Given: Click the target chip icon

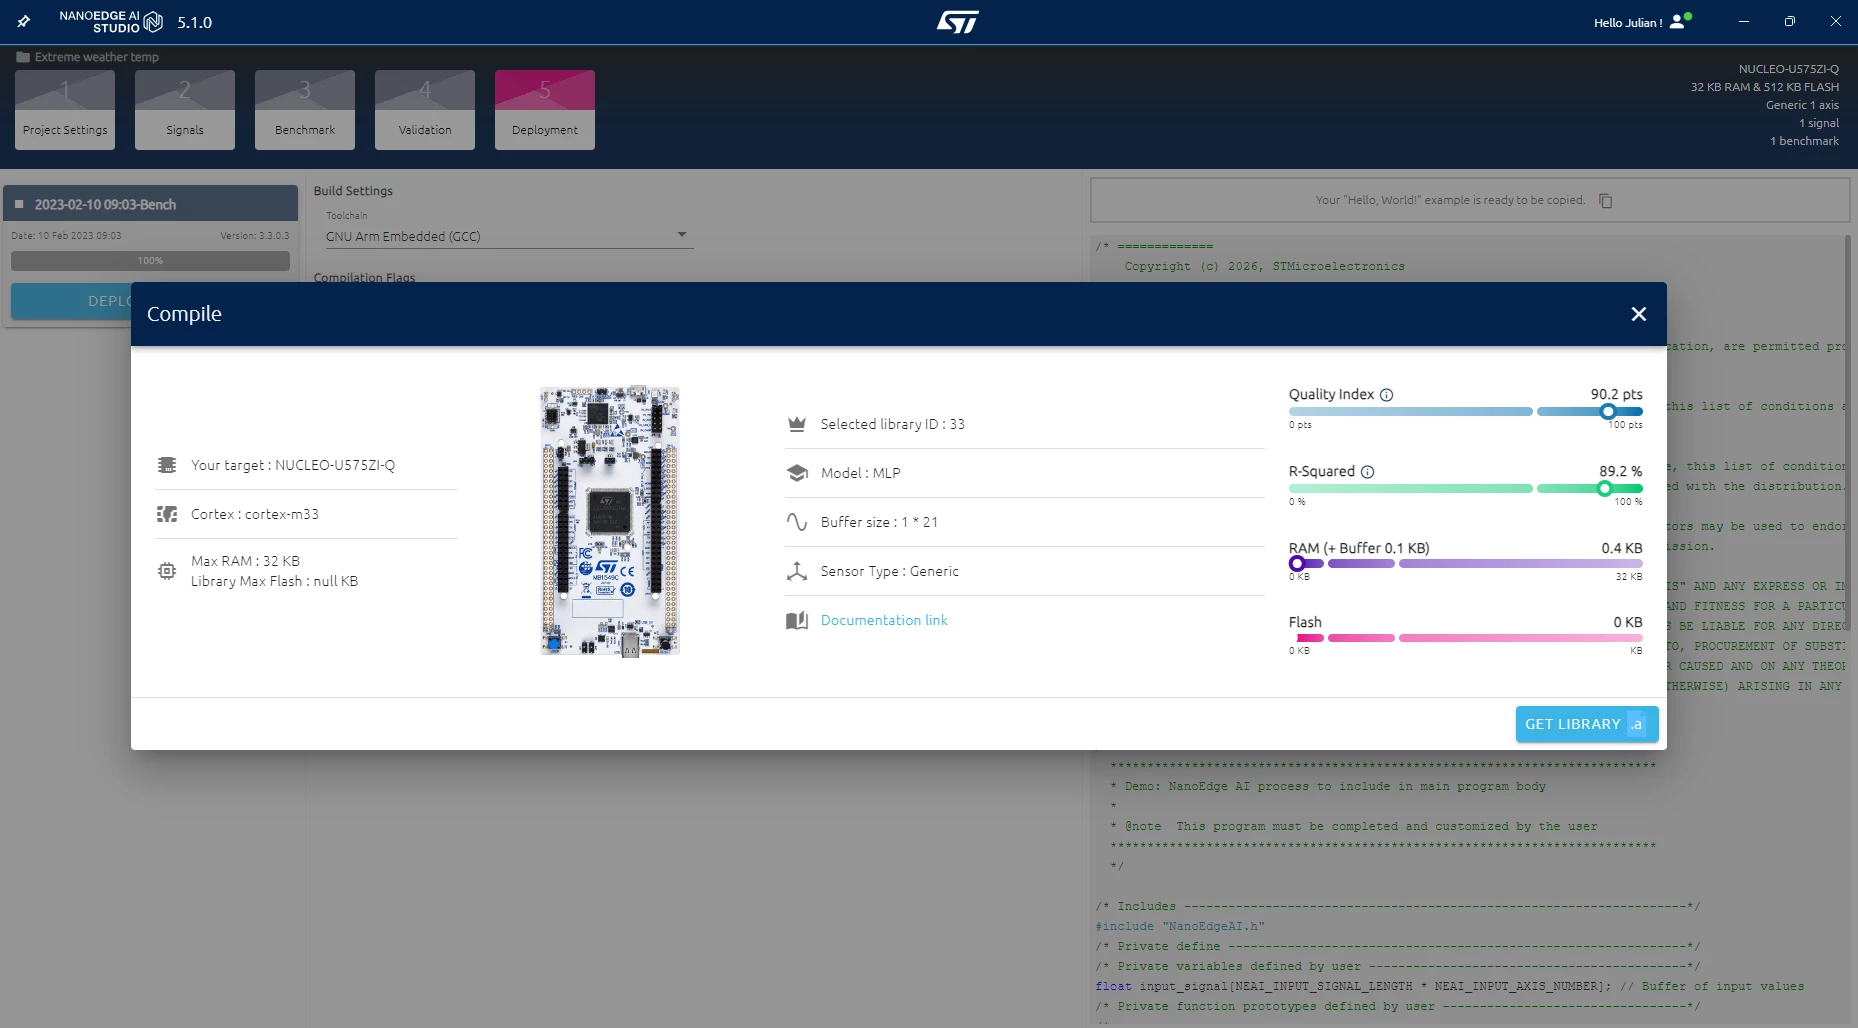Looking at the screenshot, I should [167, 465].
